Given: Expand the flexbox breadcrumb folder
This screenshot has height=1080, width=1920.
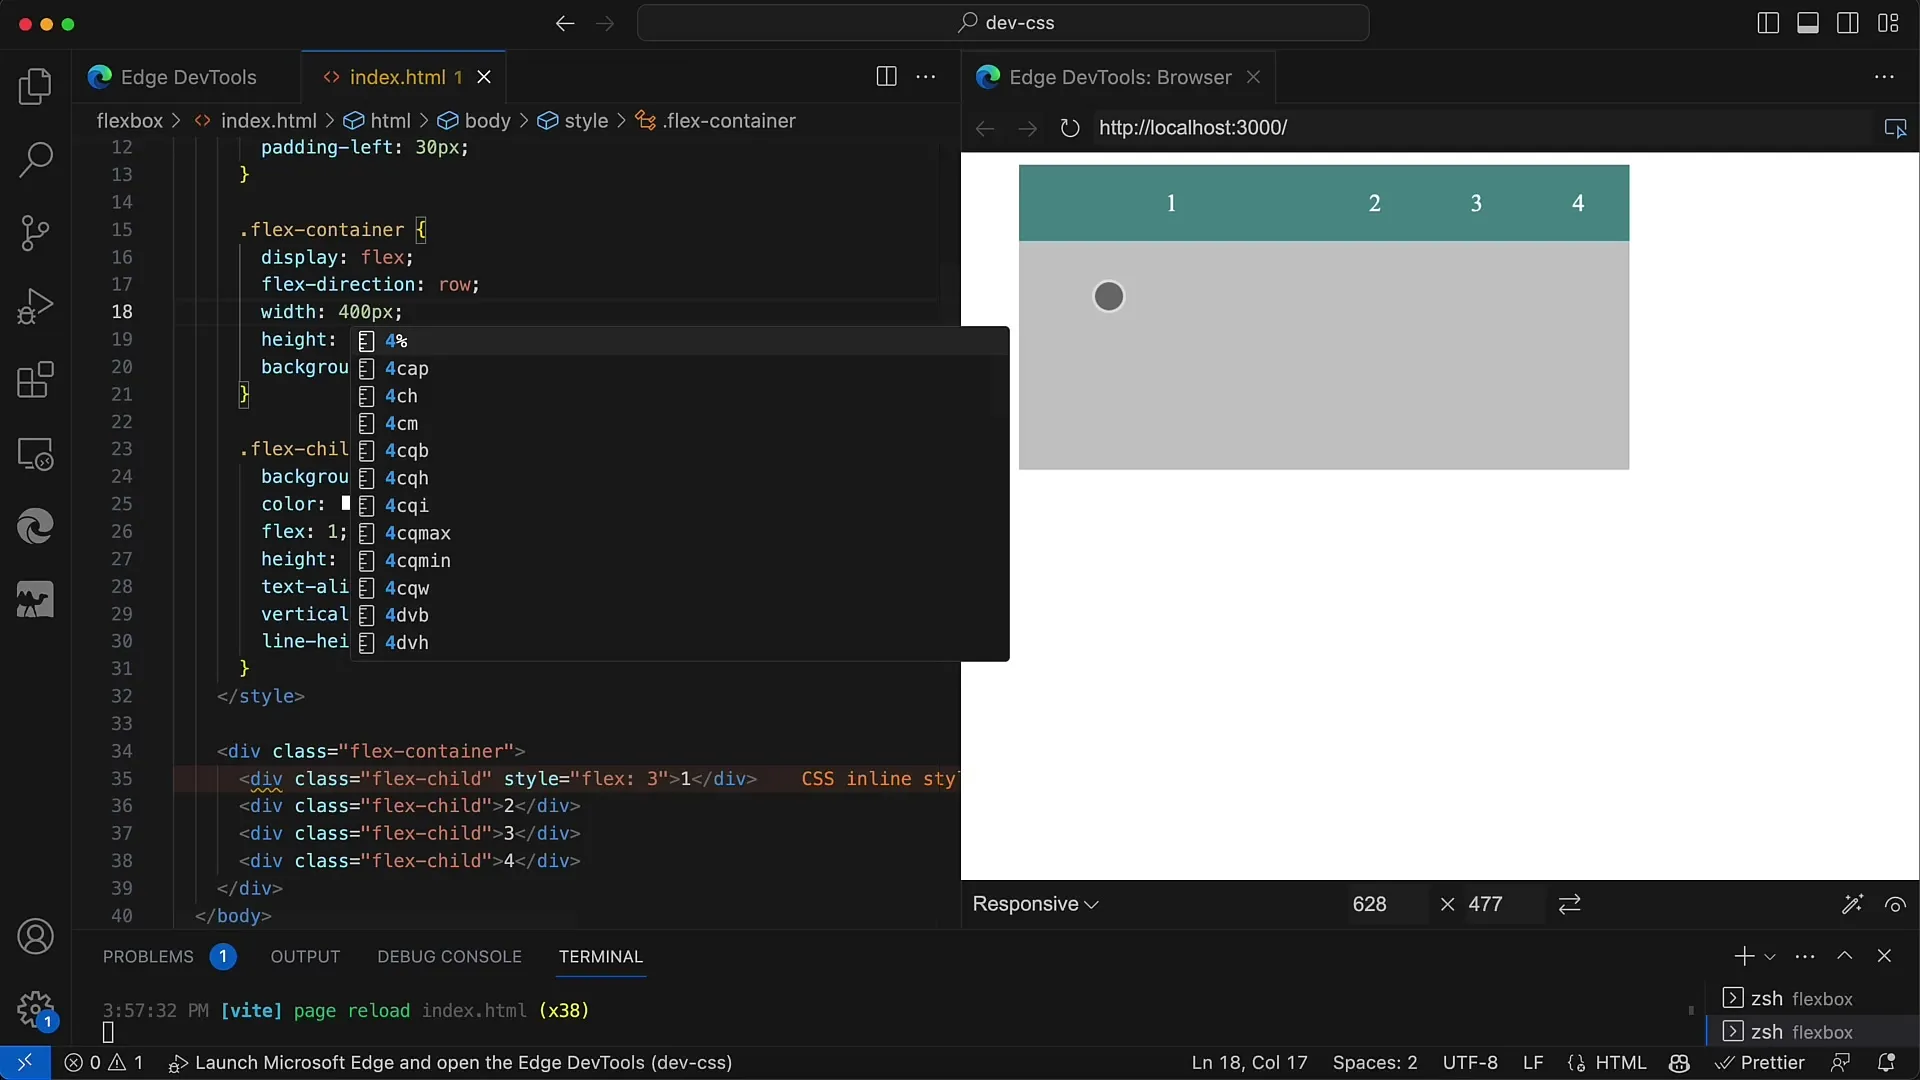Looking at the screenshot, I should (x=129, y=121).
